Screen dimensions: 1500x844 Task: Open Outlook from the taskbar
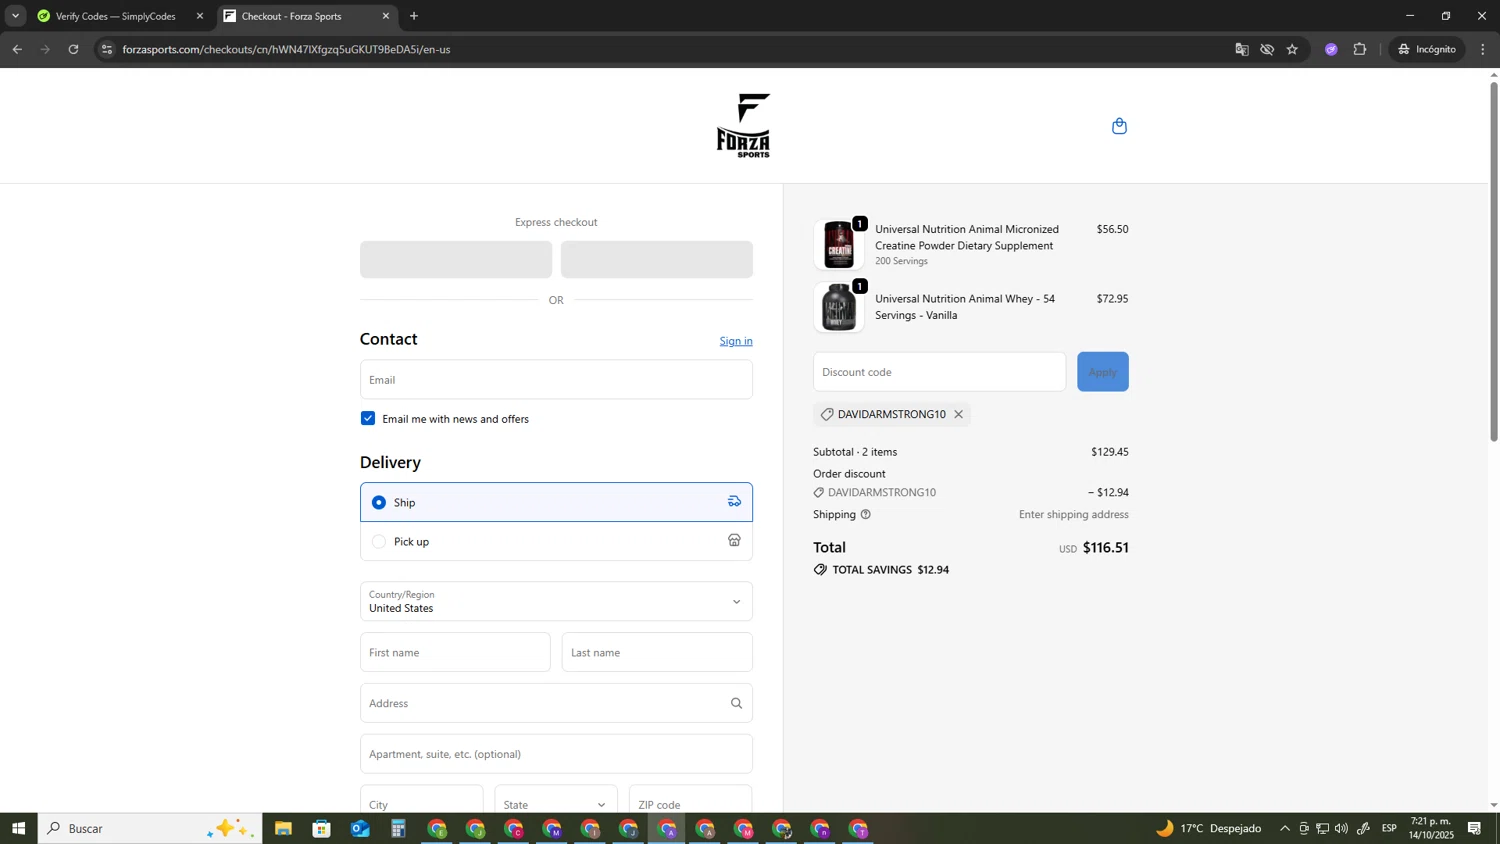click(x=360, y=828)
